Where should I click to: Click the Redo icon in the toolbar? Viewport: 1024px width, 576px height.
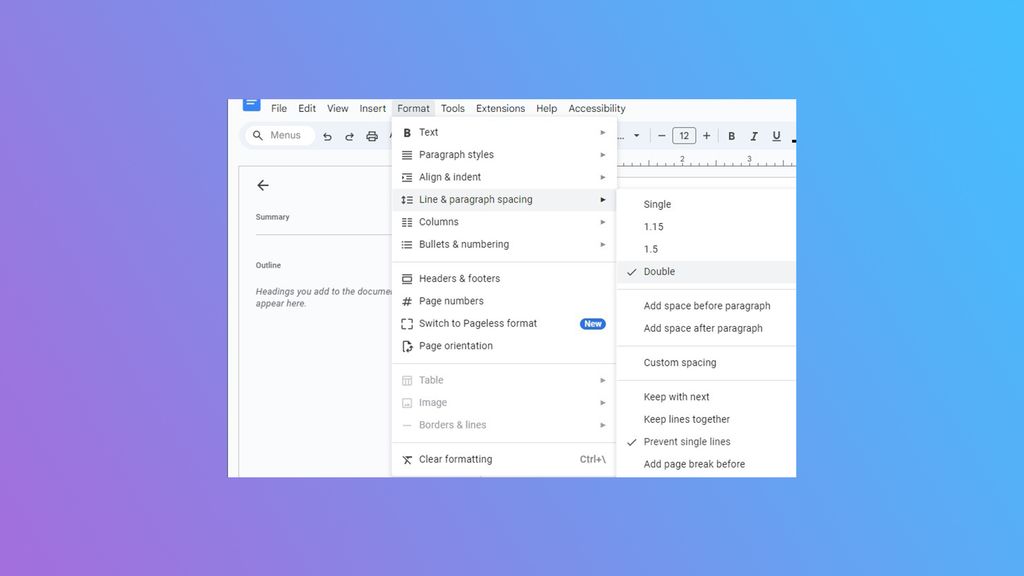point(349,135)
